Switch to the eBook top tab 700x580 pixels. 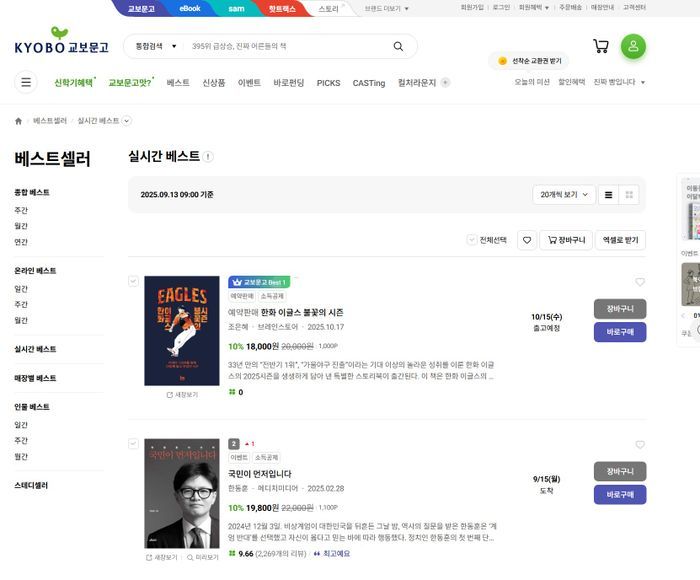tap(189, 8)
